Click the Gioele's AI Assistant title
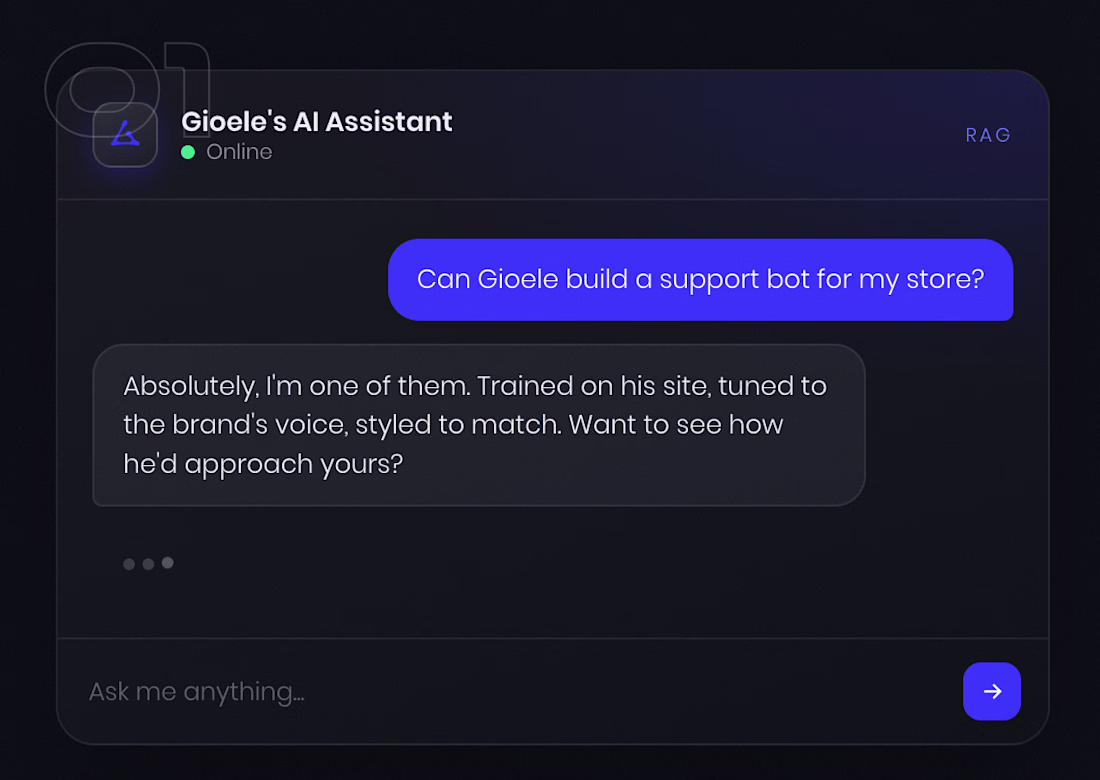The width and height of the screenshot is (1100, 780). click(316, 121)
